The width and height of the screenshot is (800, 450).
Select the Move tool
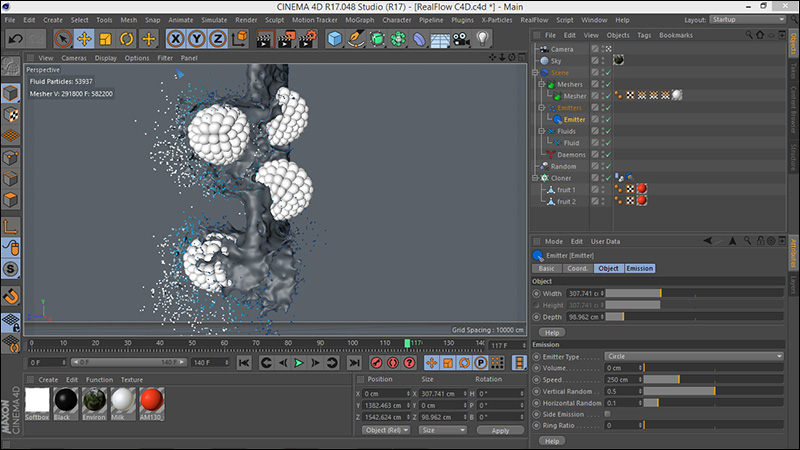click(x=84, y=39)
